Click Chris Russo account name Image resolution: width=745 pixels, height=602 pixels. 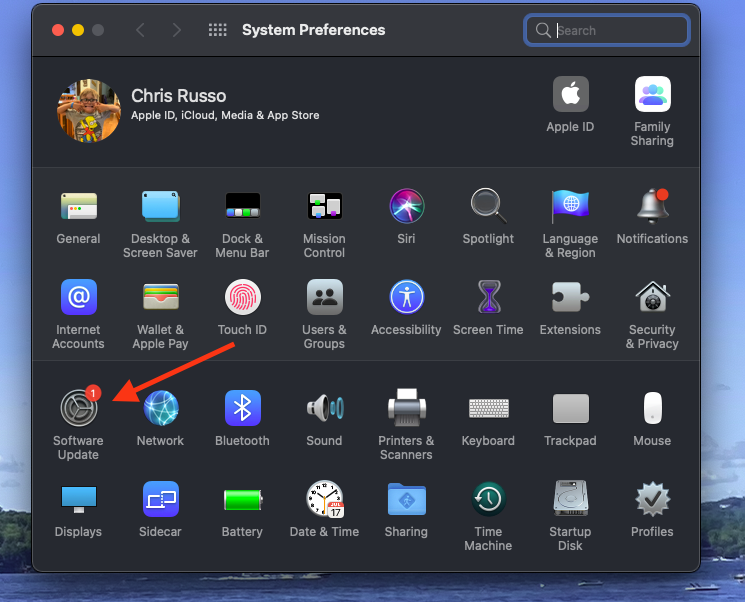click(179, 96)
